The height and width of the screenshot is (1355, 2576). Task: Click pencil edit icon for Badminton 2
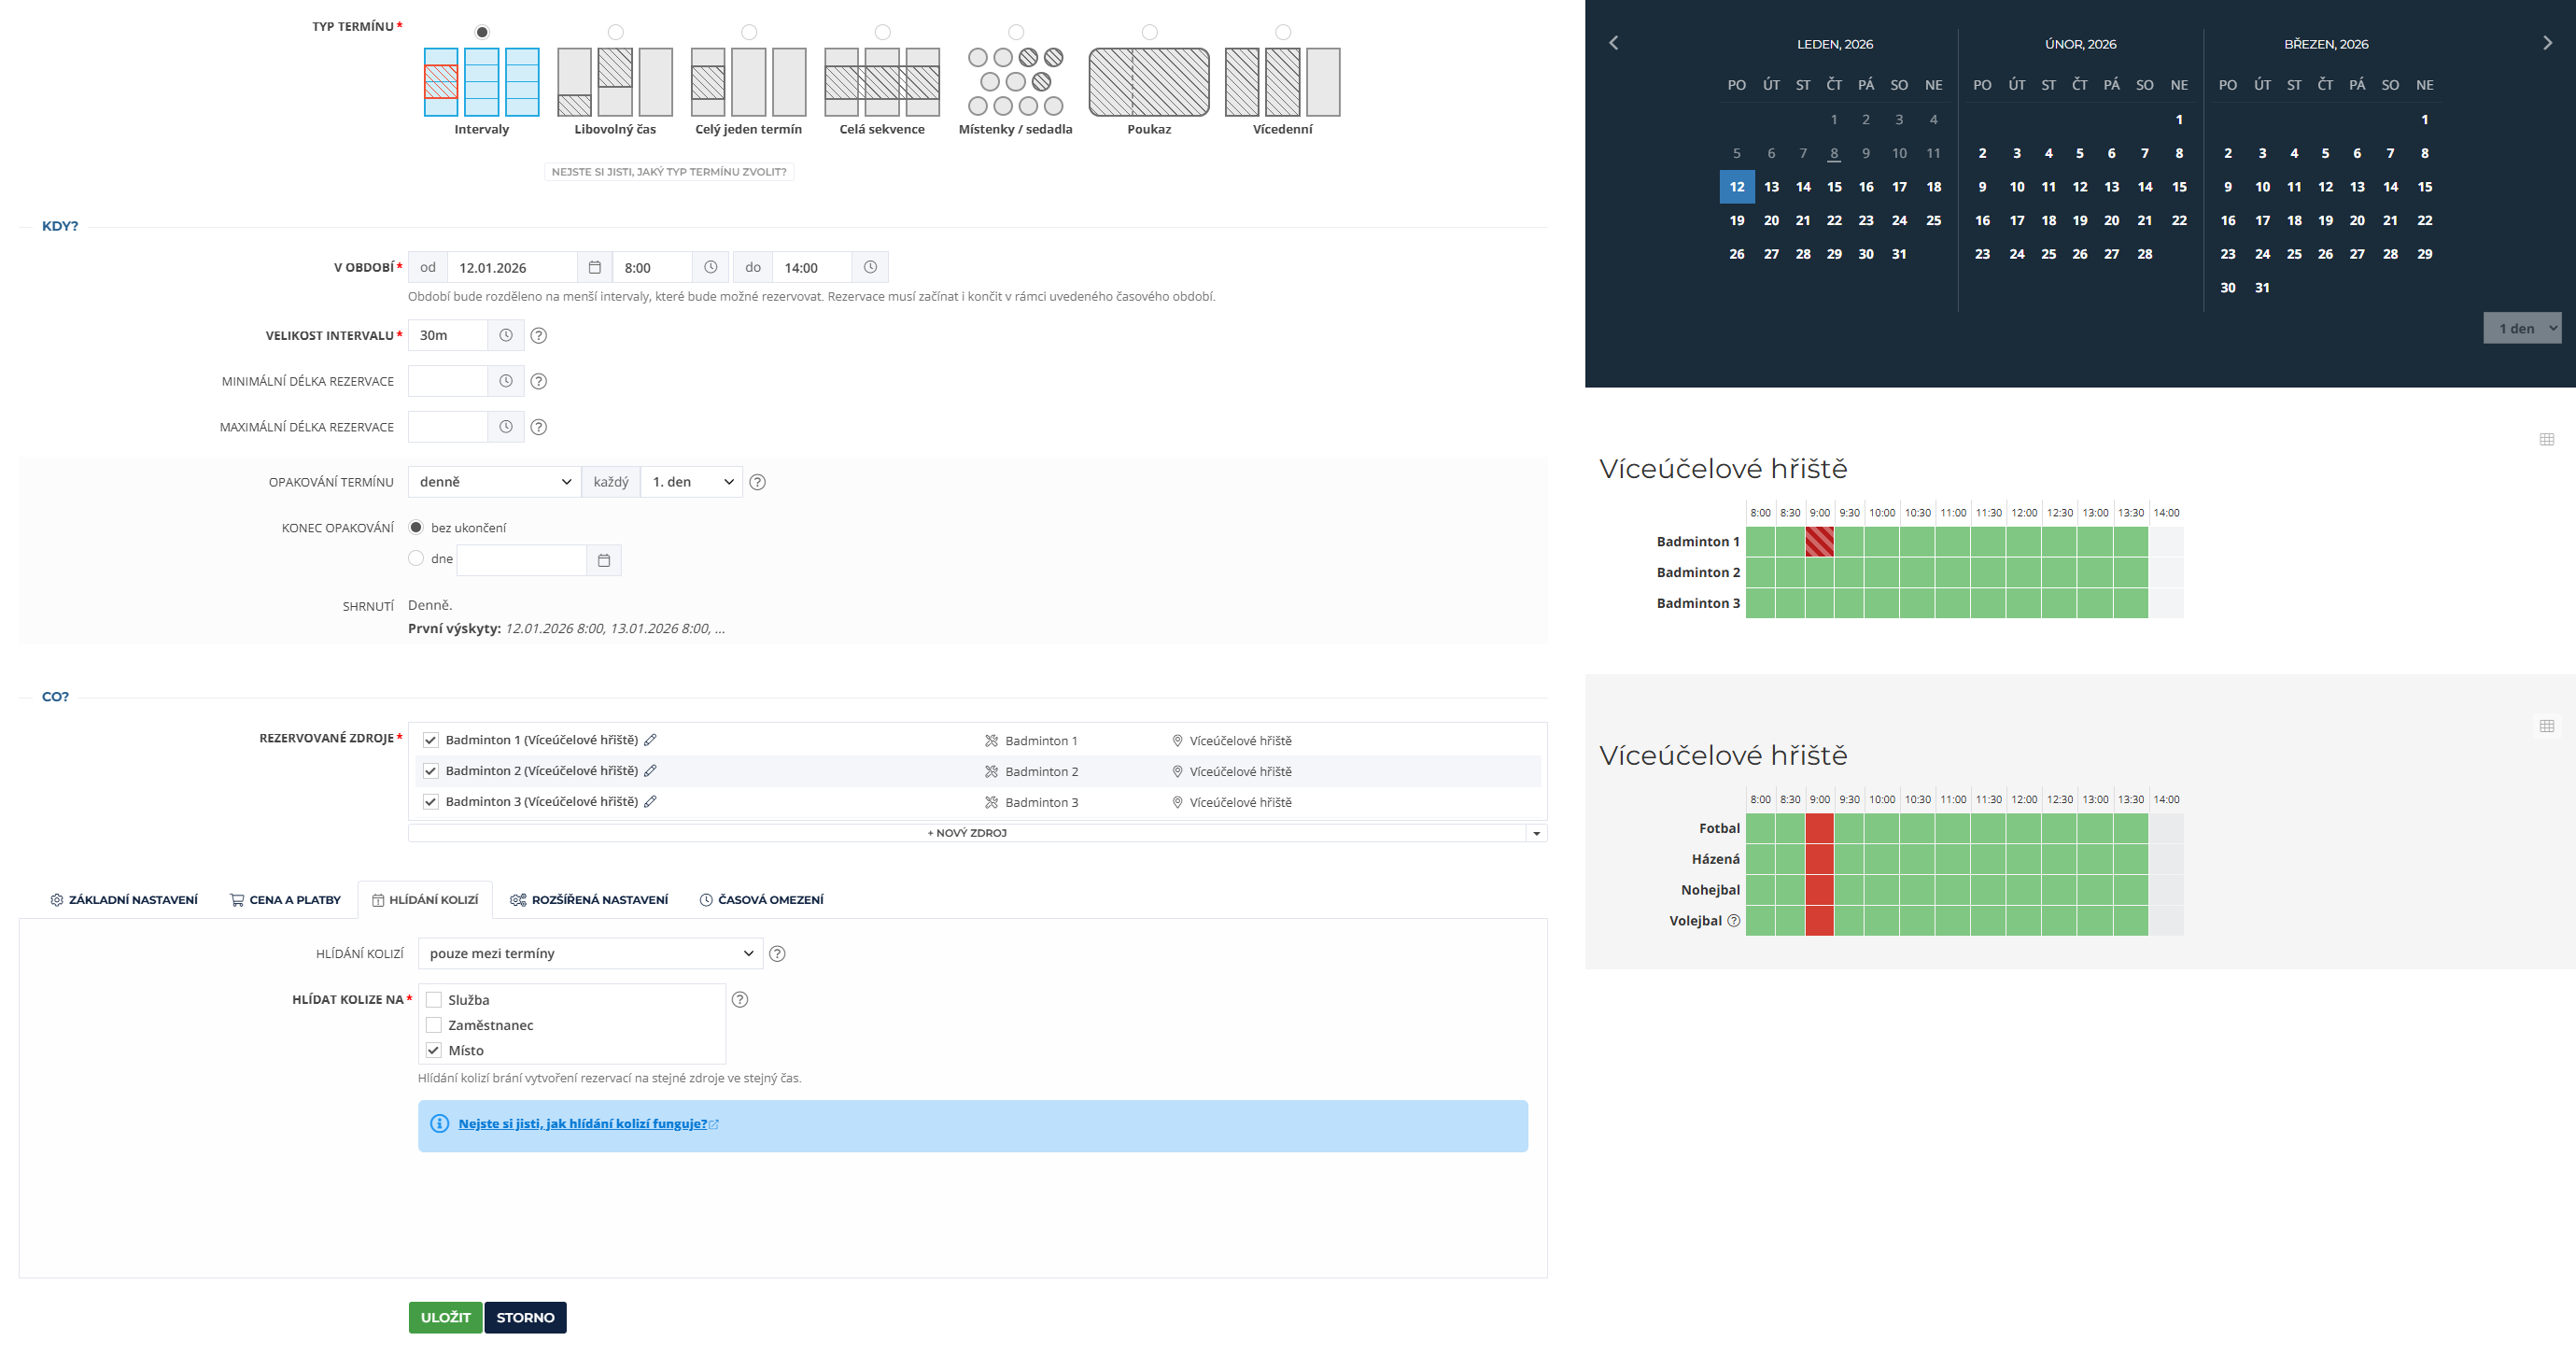(x=650, y=771)
